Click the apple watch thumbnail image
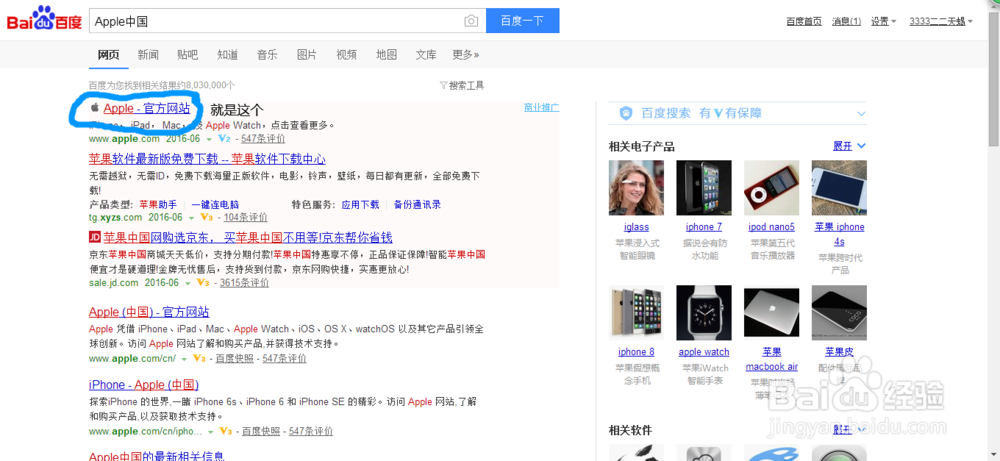Screen dimensions: 1000x461 pos(704,313)
